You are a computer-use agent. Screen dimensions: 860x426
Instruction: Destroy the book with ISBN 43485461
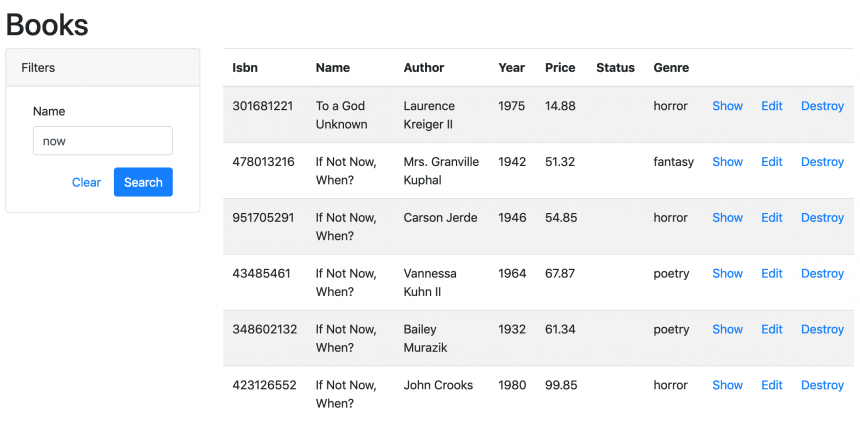click(x=822, y=274)
